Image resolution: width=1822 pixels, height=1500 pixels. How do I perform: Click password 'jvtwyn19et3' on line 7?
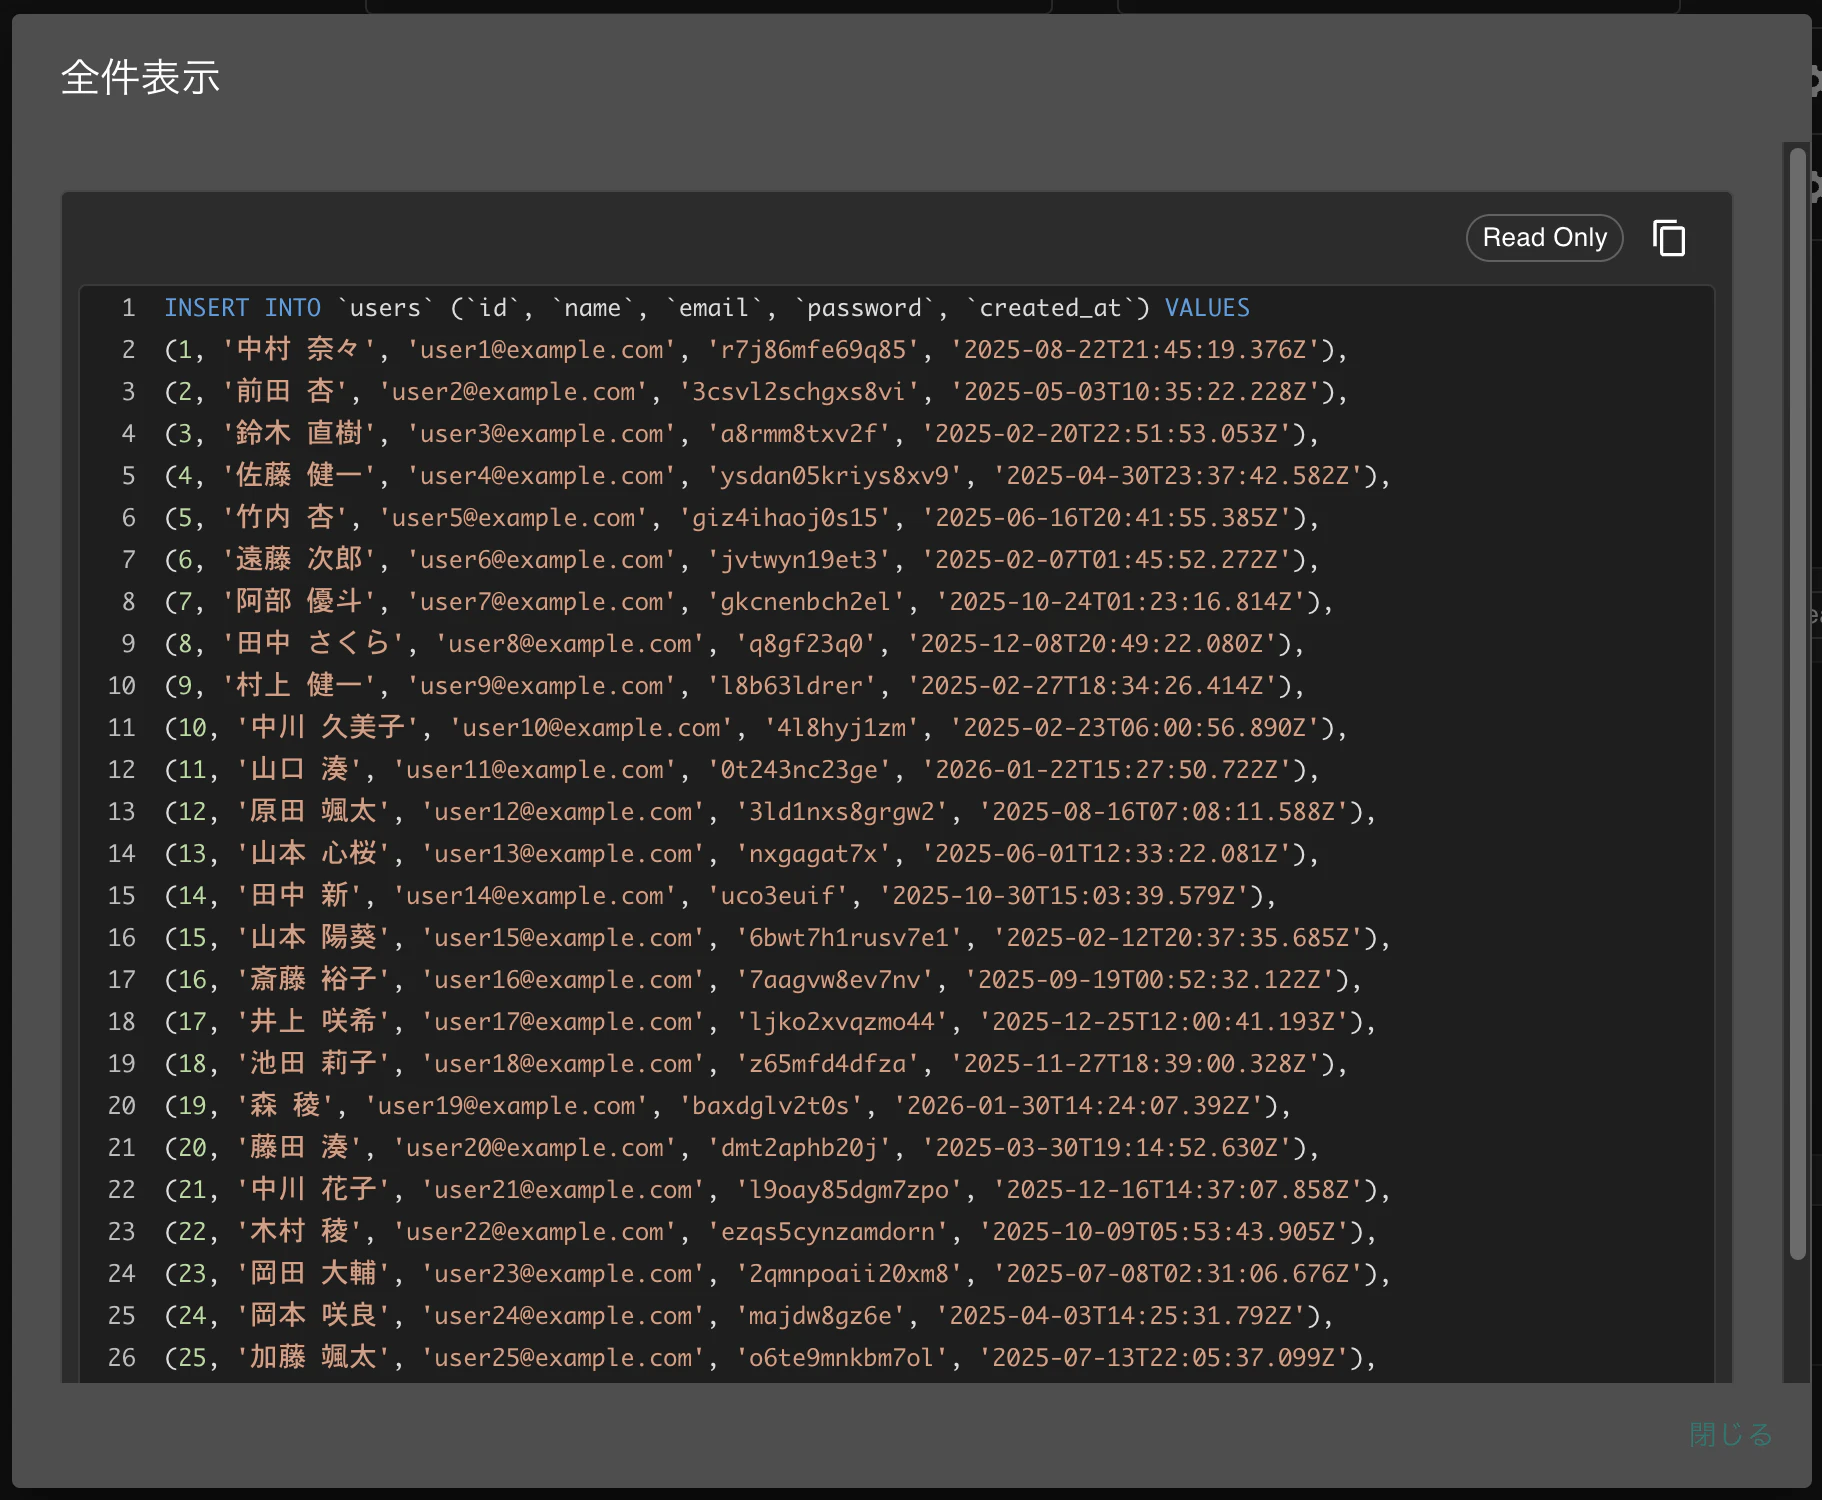(798, 560)
